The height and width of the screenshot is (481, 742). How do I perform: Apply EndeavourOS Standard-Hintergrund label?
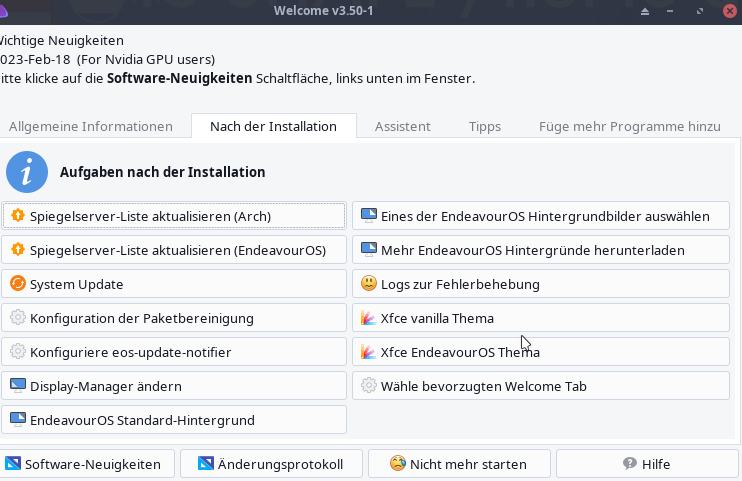[142, 420]
